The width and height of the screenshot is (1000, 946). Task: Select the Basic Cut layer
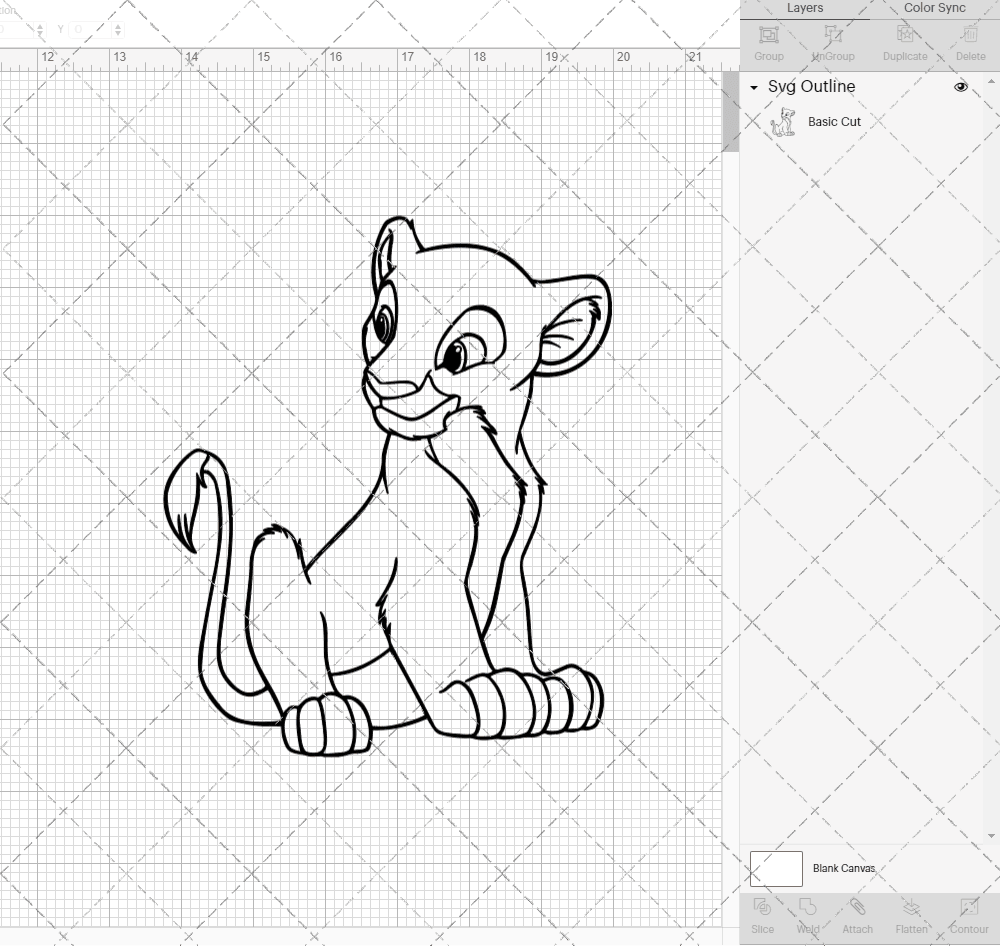(x=834, y=121)
